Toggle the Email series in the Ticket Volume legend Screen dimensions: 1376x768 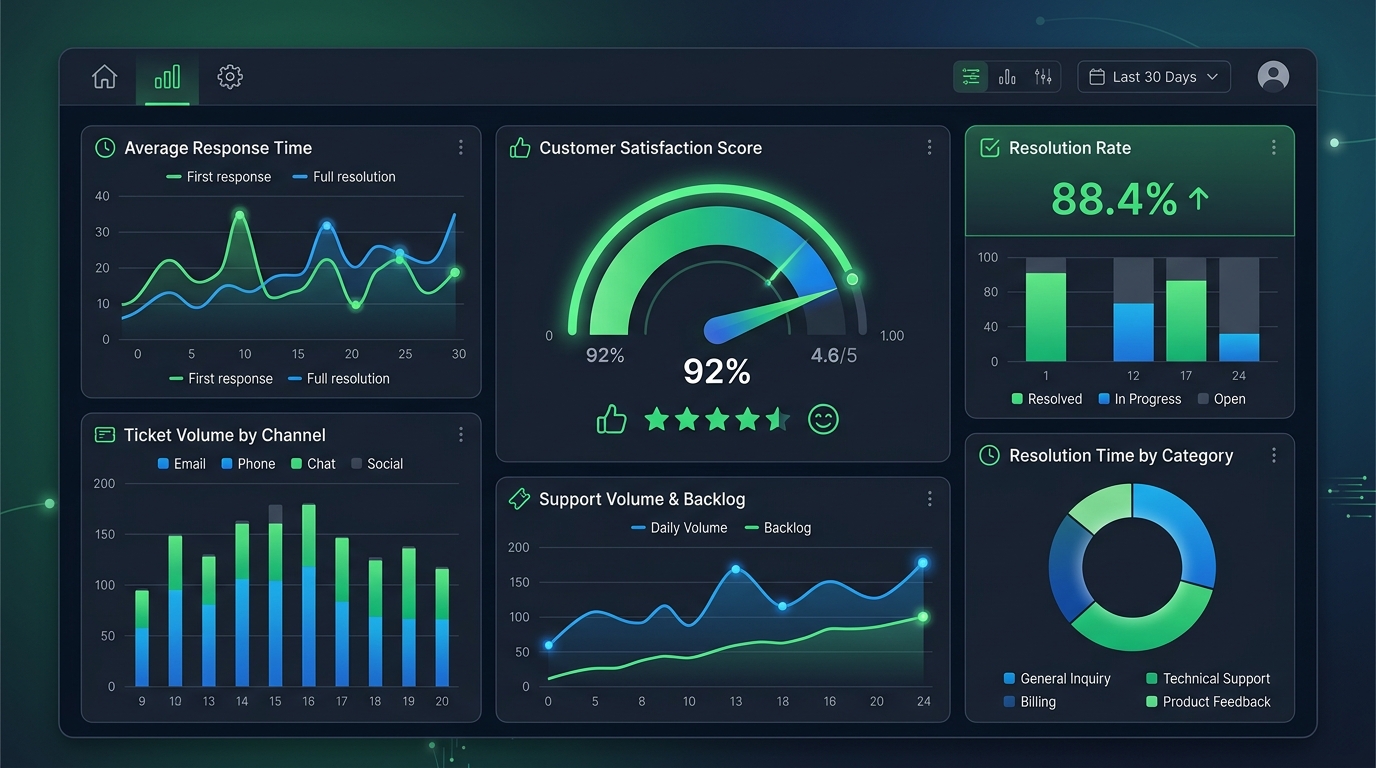(182, 464)
